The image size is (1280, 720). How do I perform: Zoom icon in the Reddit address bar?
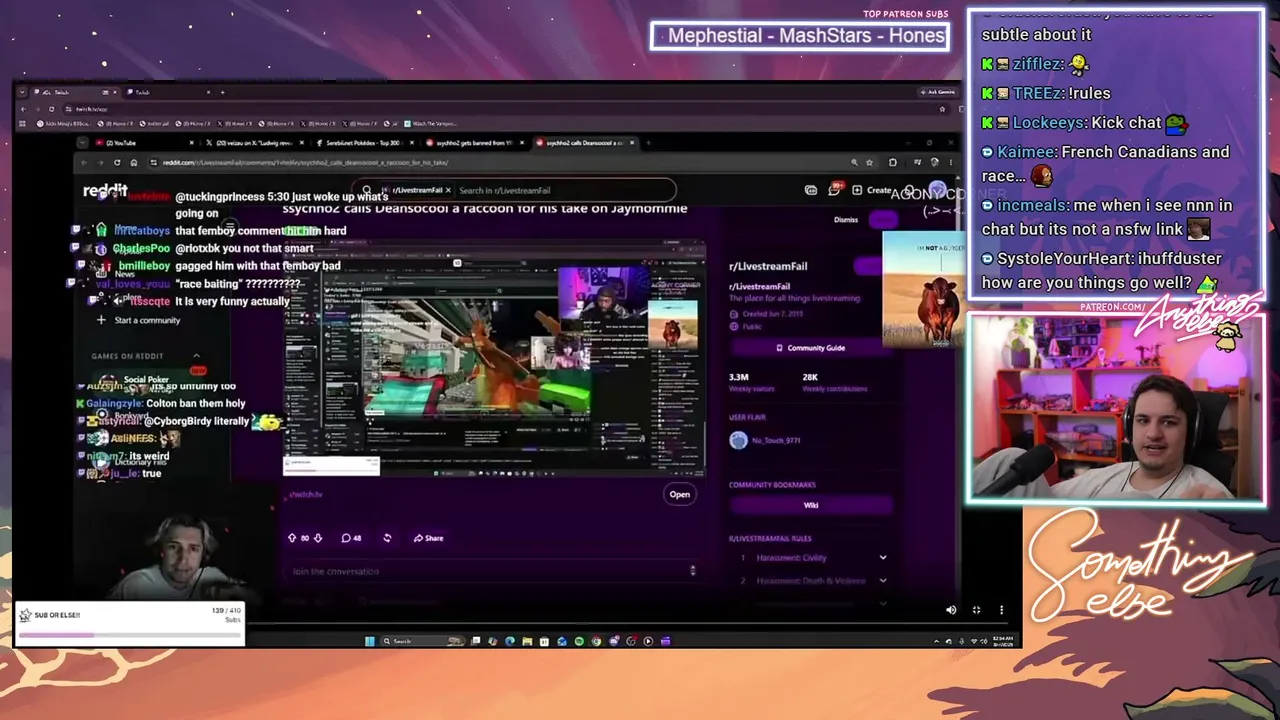(x=854, y=162)
